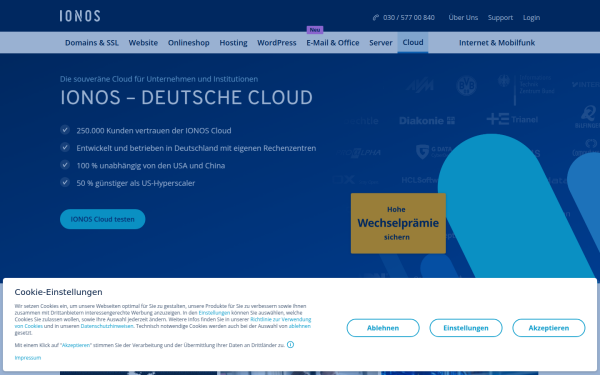Click the Diakonie logo

coord(427,121)
